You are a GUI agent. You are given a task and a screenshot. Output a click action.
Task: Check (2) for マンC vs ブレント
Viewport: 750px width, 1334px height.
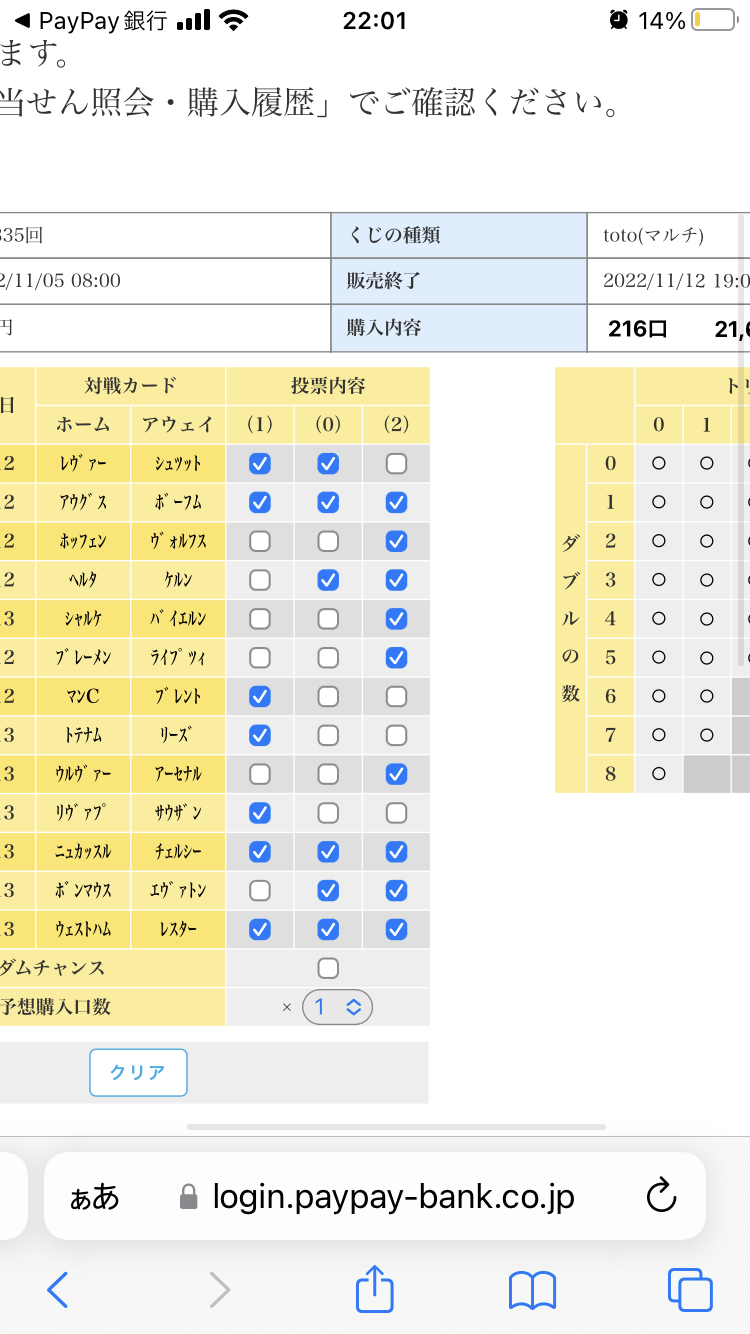tap(396, 696)
